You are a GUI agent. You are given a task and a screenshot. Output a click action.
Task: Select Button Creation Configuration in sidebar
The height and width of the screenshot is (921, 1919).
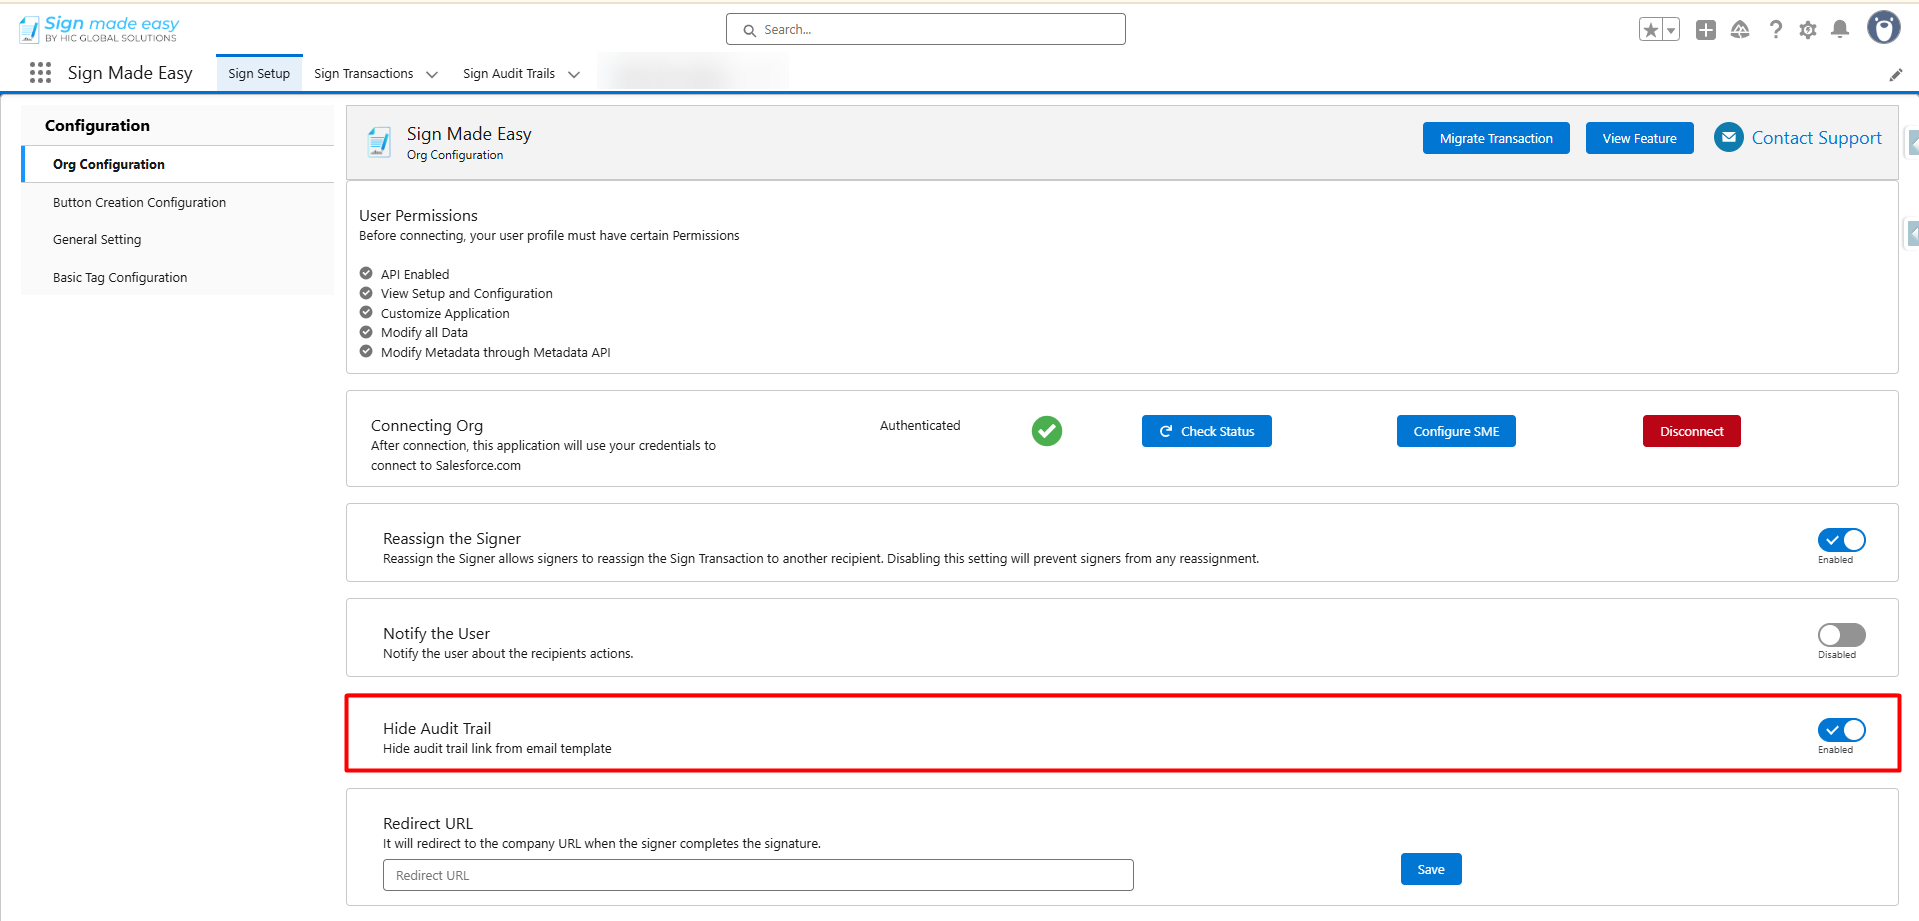(139, 202)
